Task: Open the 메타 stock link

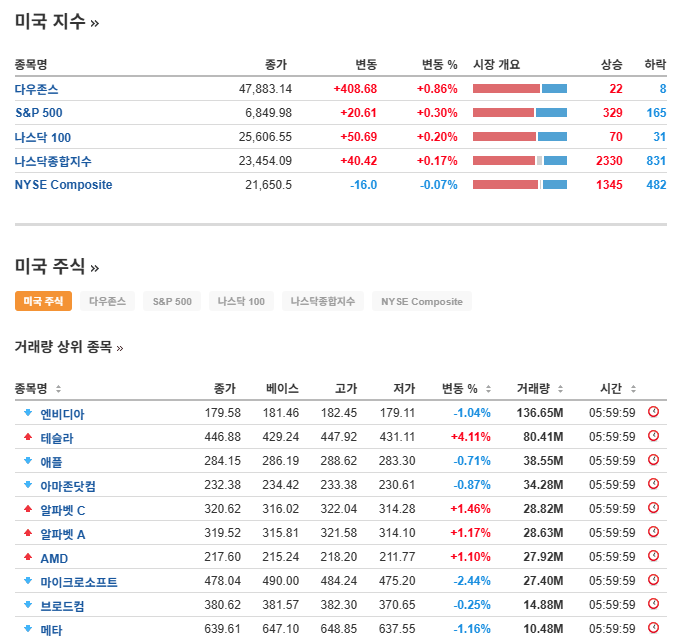Action: click(51, 629)
